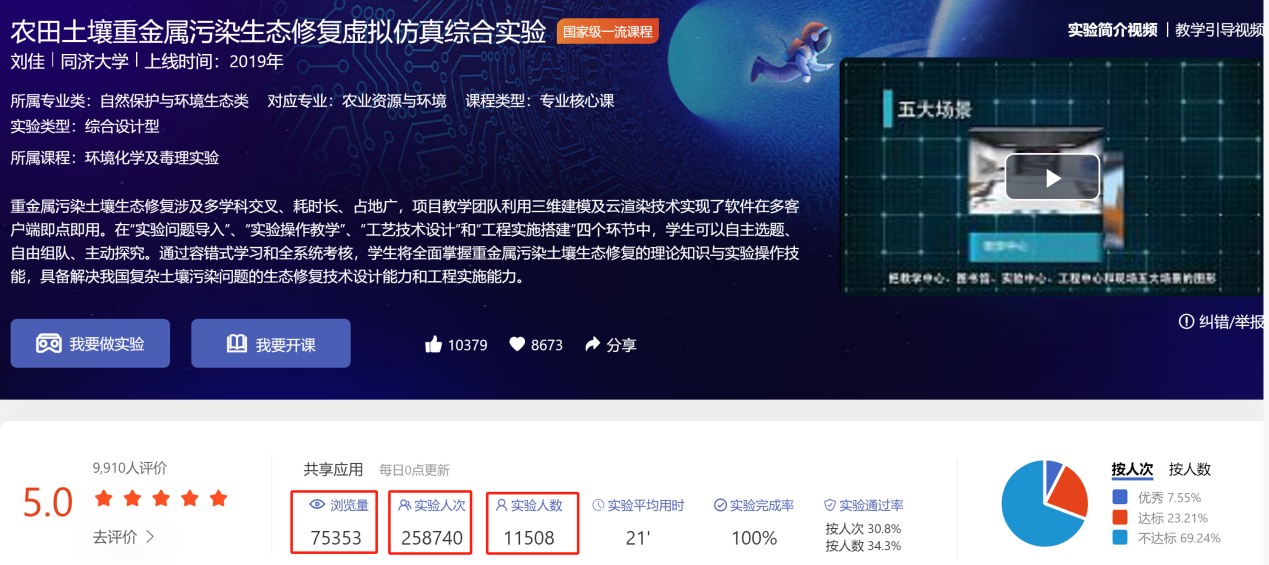Viewport: 1269px width, 565px height.
Task: Click the blue 优秀 legend swatch
Action: (1120, 497)
